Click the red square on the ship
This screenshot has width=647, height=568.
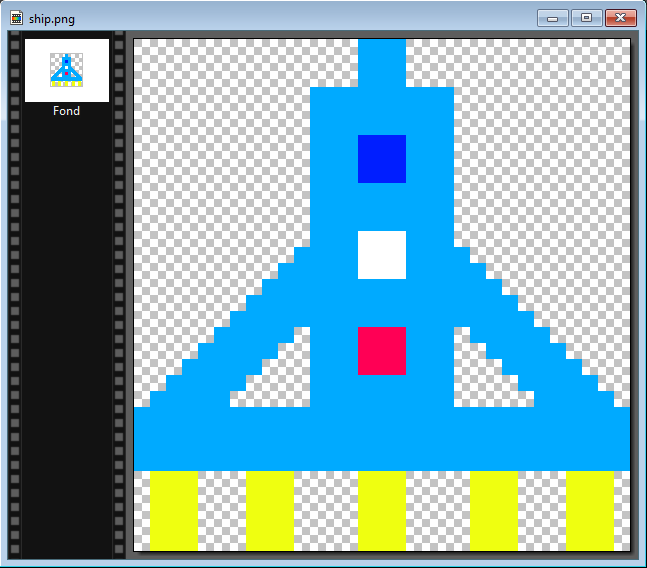pyautogui.click(x=382, y=351)
